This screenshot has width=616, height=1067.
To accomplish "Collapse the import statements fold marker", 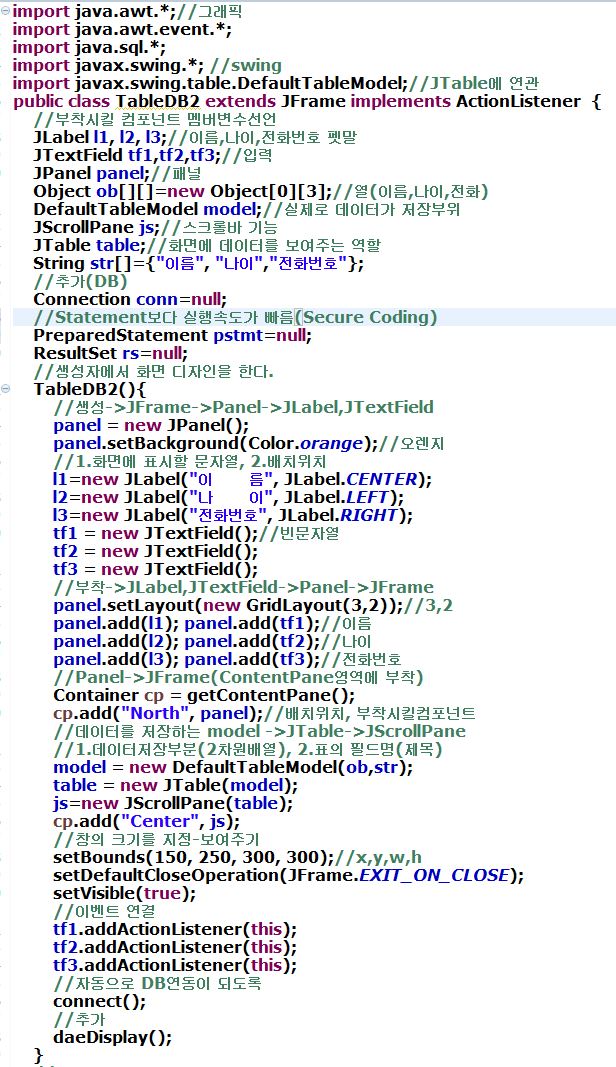I will click(x=5, y=12).
